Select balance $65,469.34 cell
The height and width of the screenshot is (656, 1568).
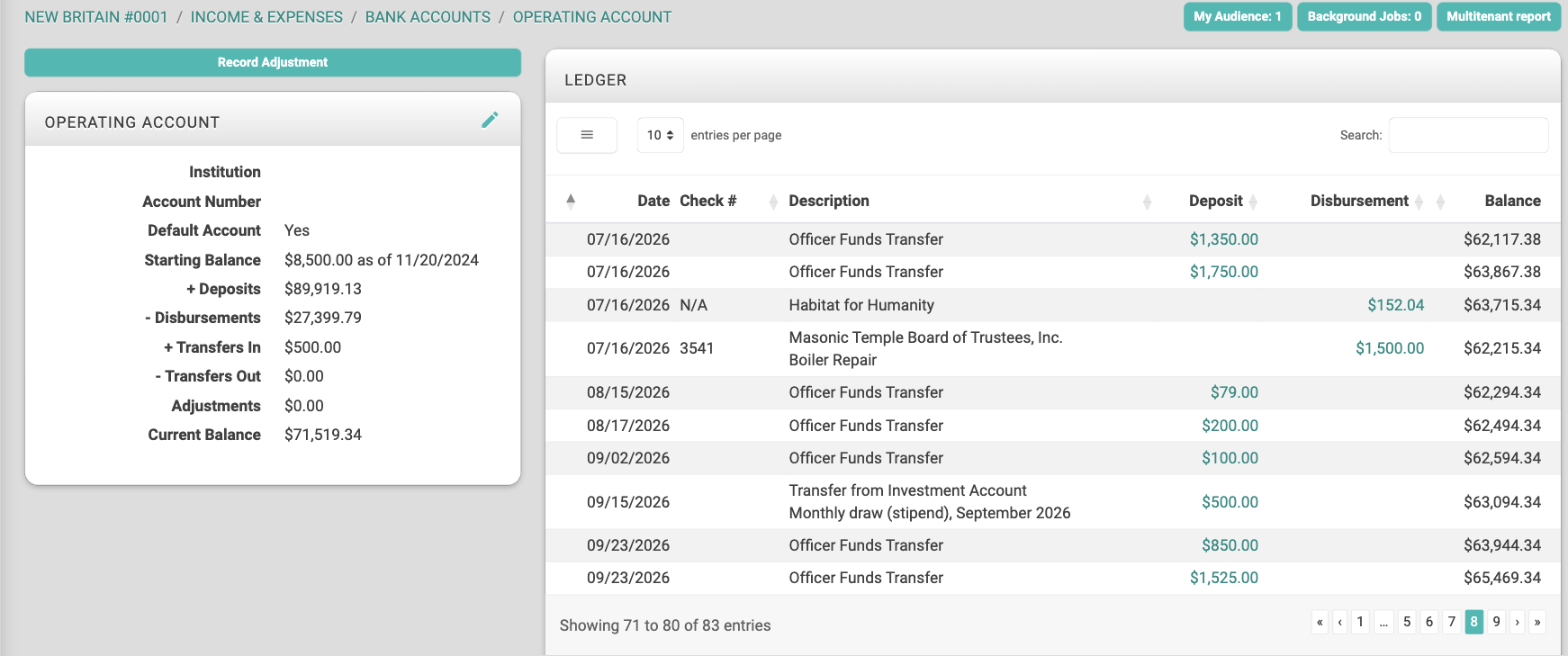pyautogui.click(x=1502, y=577)
